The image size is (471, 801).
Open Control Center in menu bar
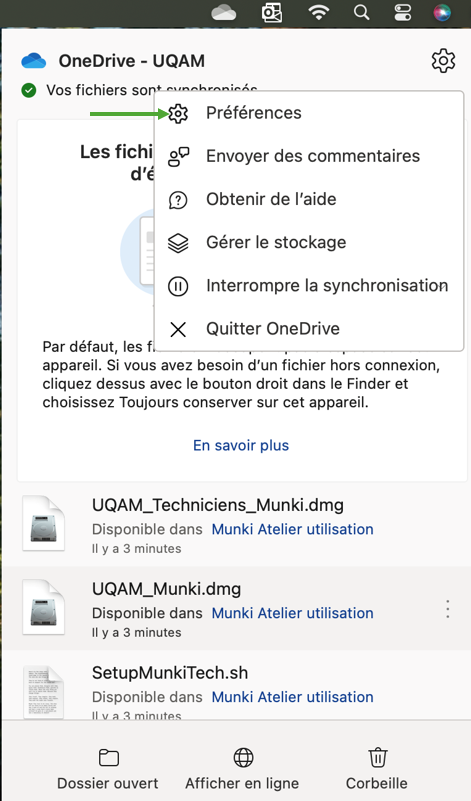403,12
